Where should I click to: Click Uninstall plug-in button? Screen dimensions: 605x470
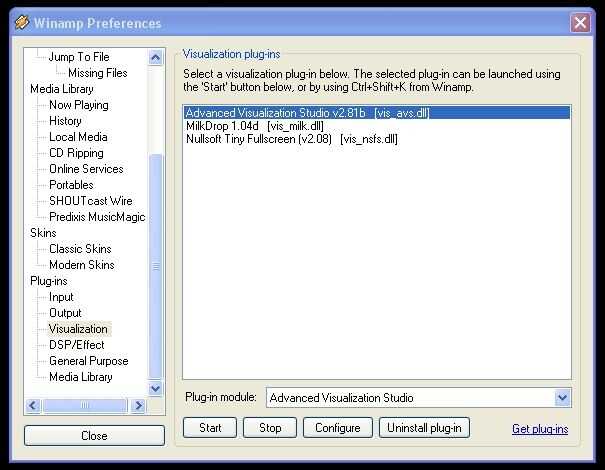click(x=424, y=428)
